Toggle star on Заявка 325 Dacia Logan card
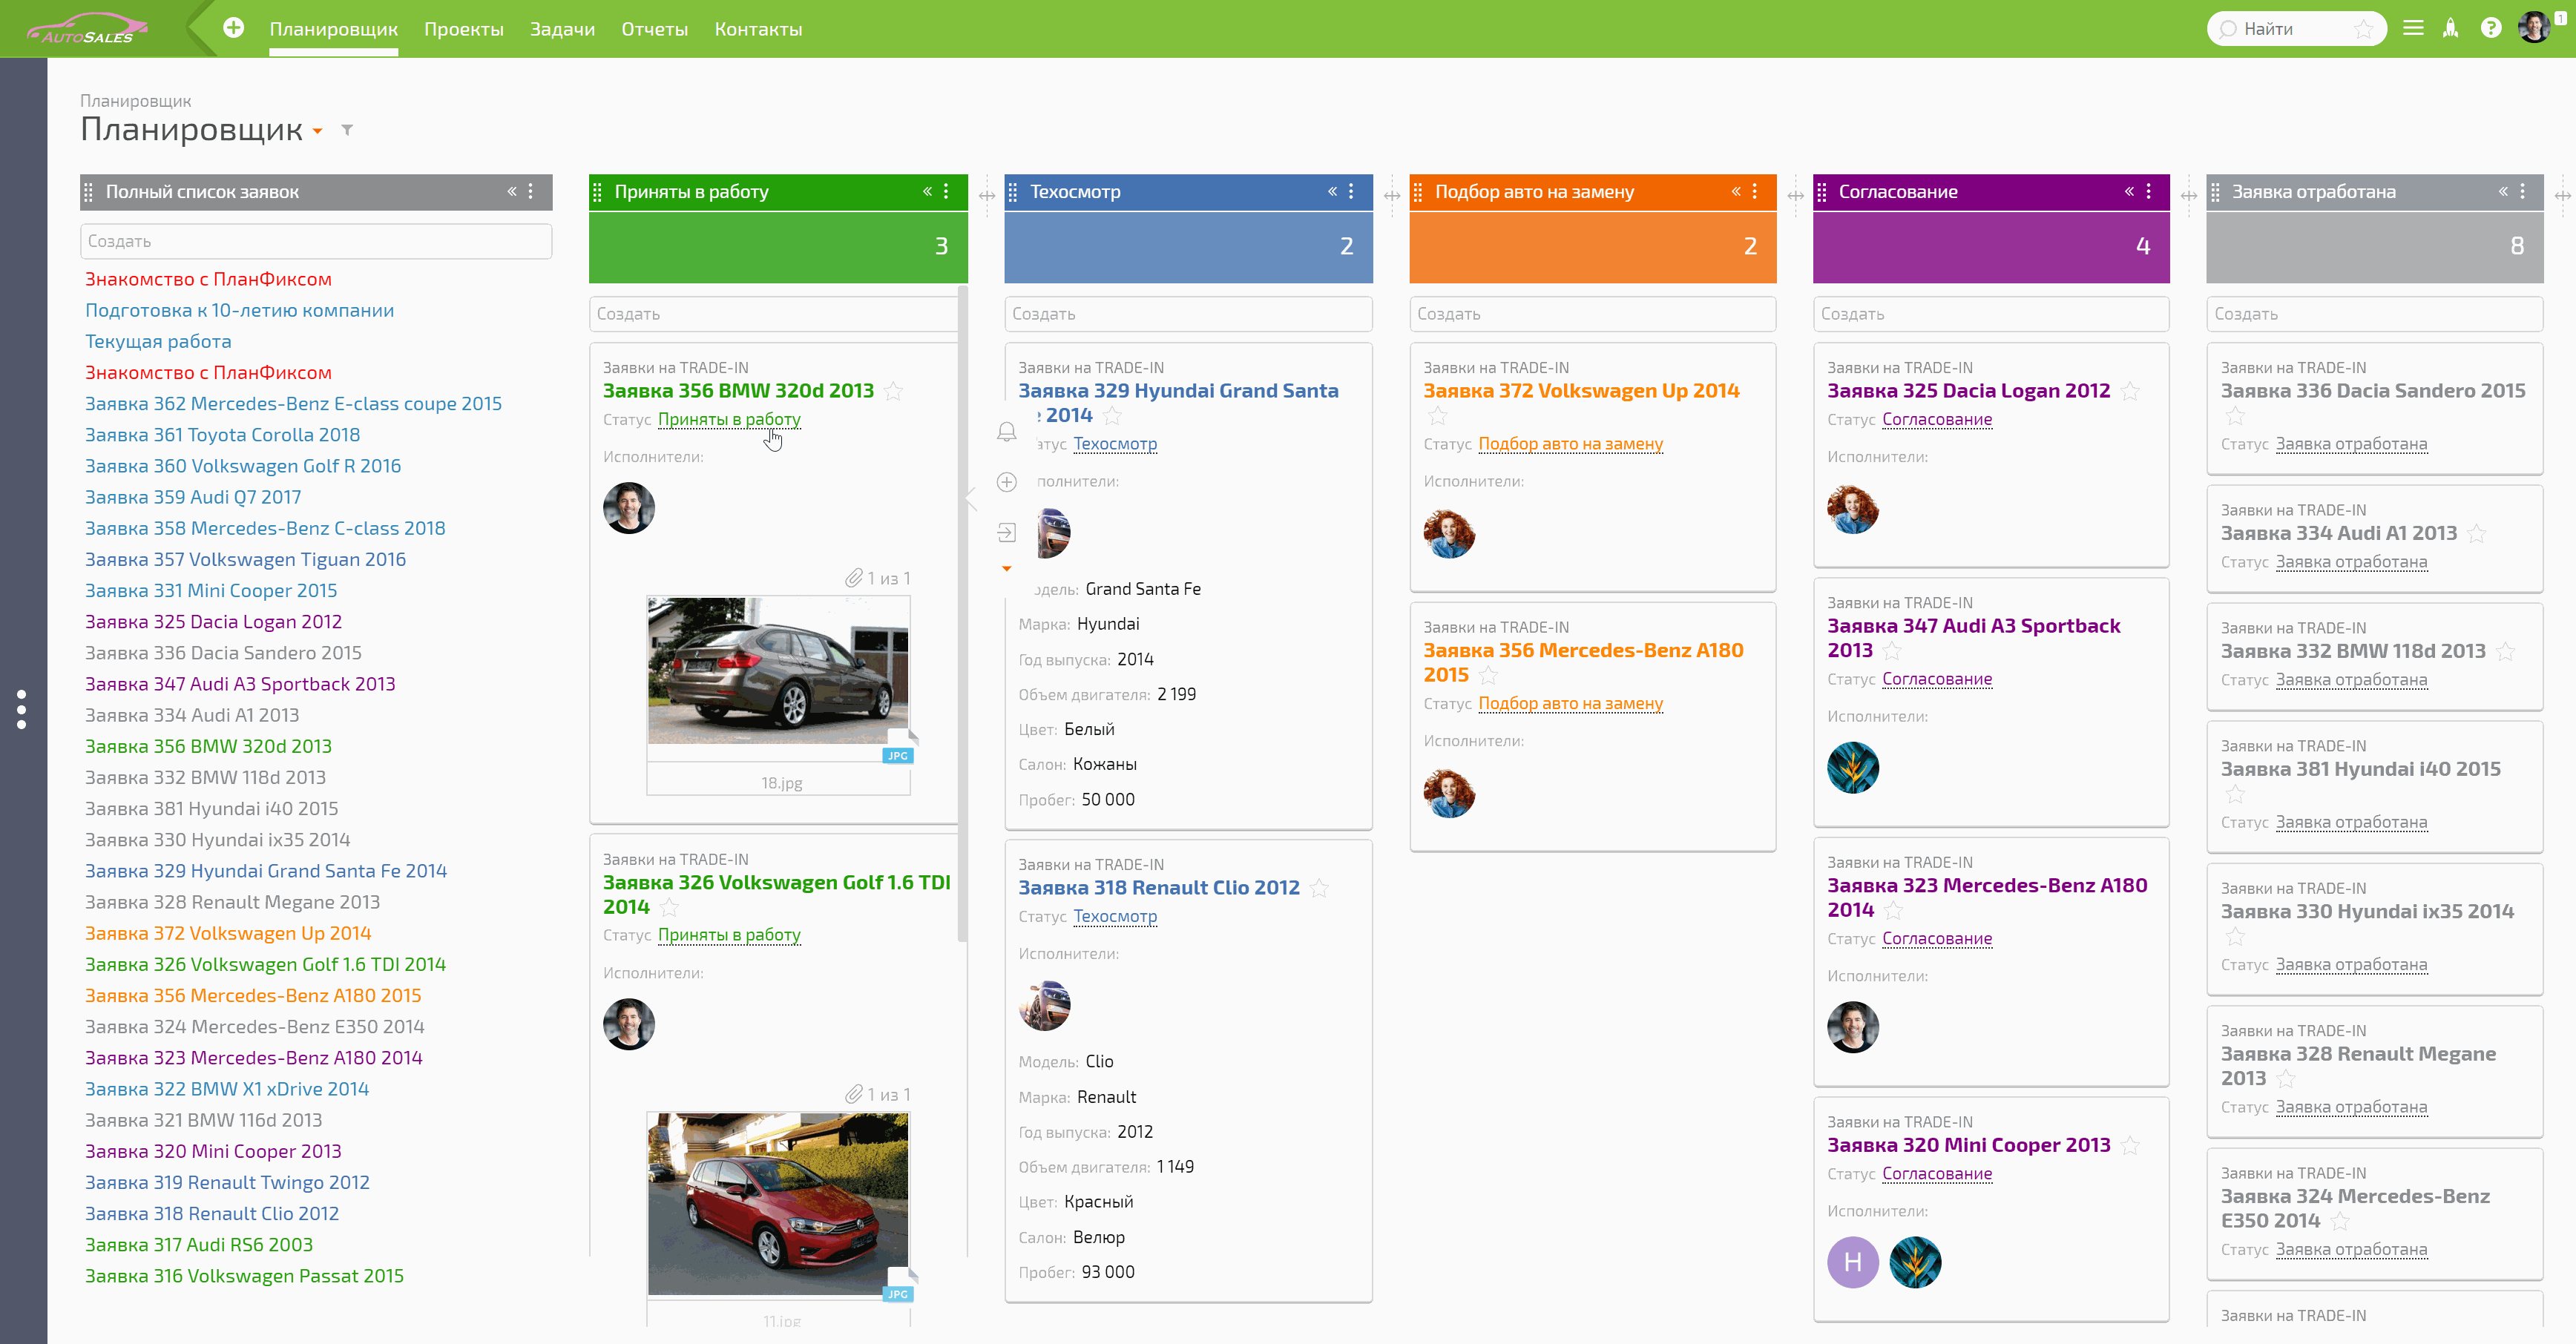The height and width of the screenshot is (1344, 2576). [2130, 392]
